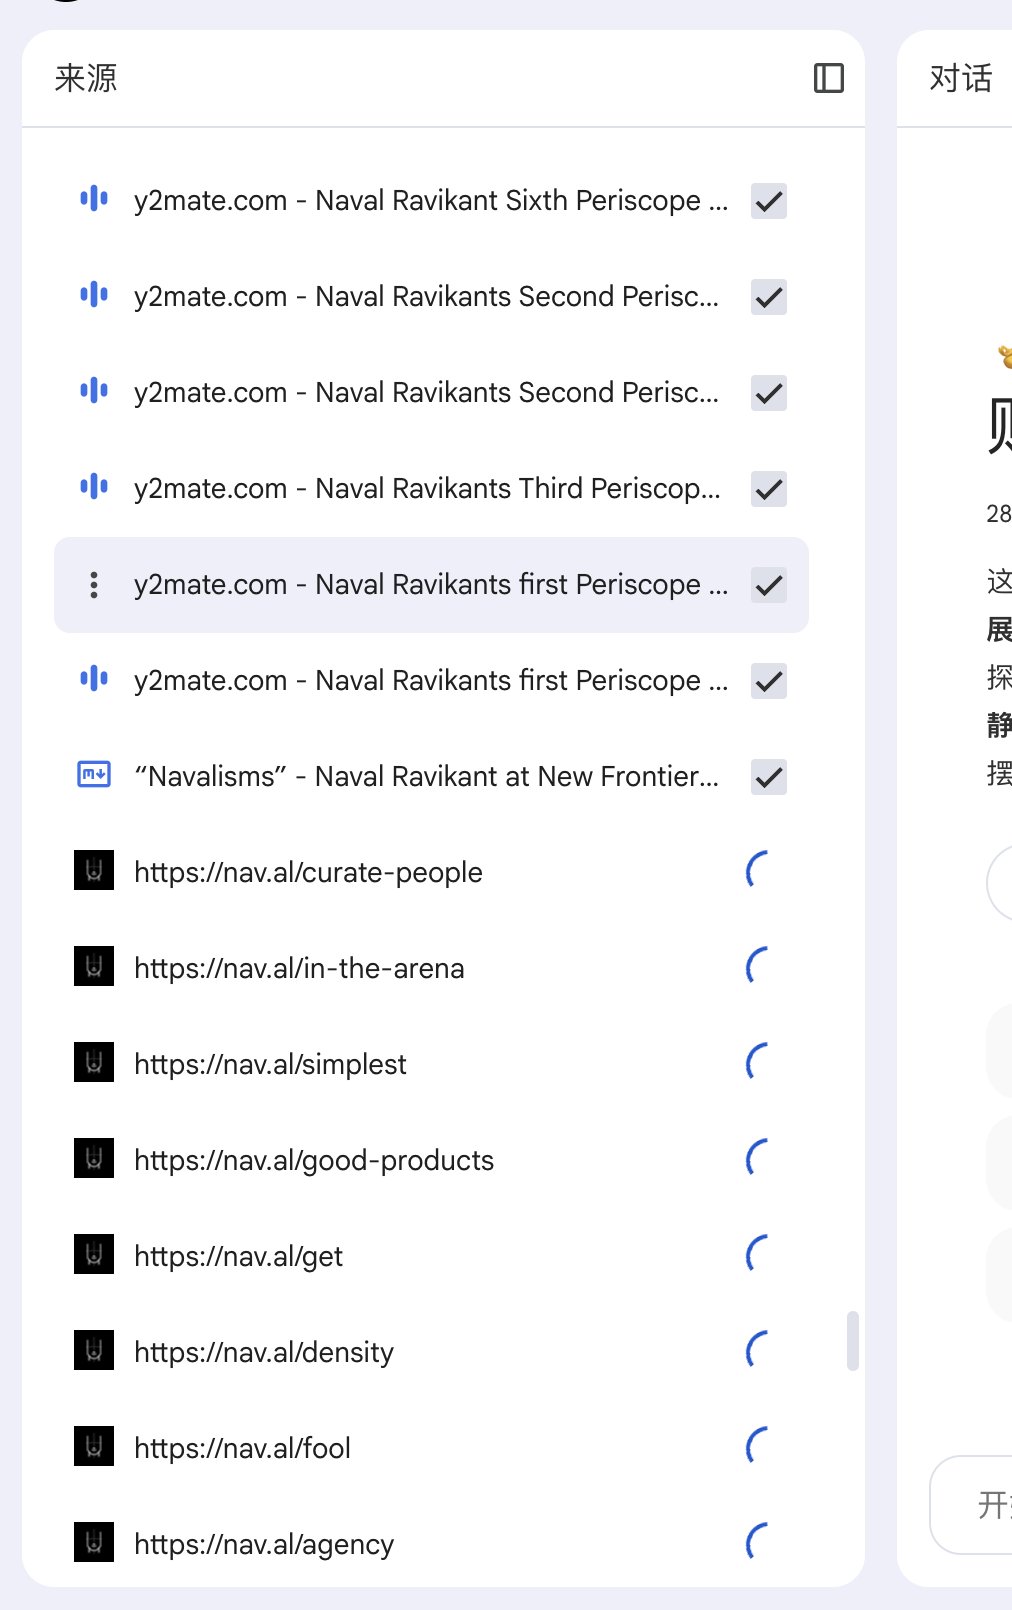The height and width of the screenshot is (1610, 1012).
Task: Click the audio icon of the Third Periscope source
Action: 94,487
